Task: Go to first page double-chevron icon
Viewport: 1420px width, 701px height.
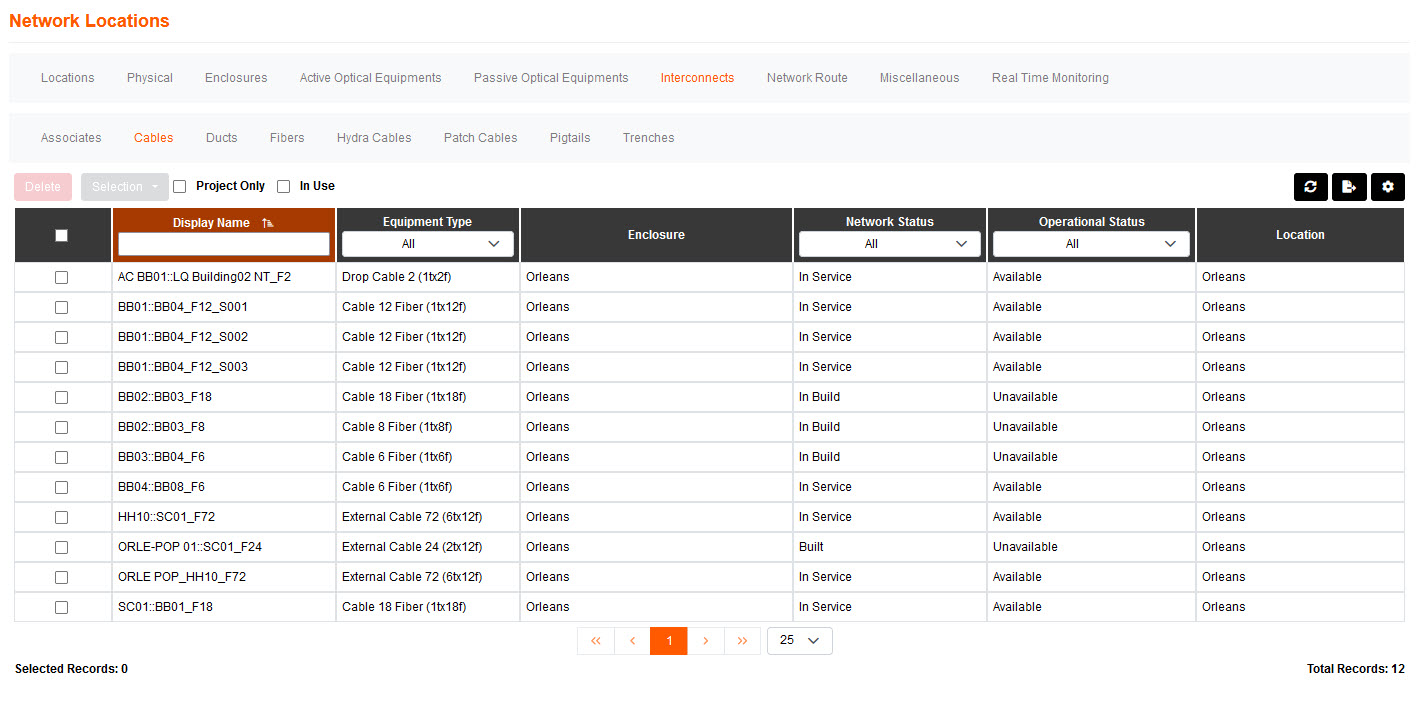Action: click(x=595, y=641)
